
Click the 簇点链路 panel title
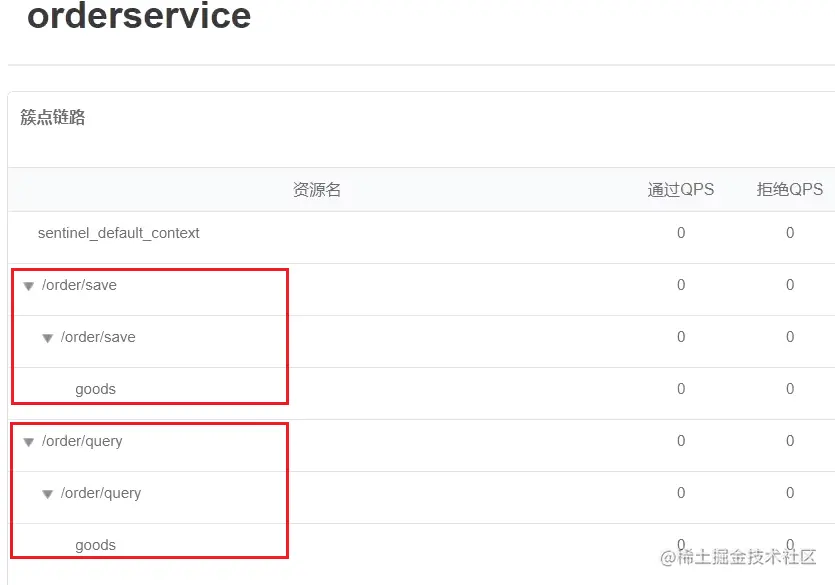53,117
